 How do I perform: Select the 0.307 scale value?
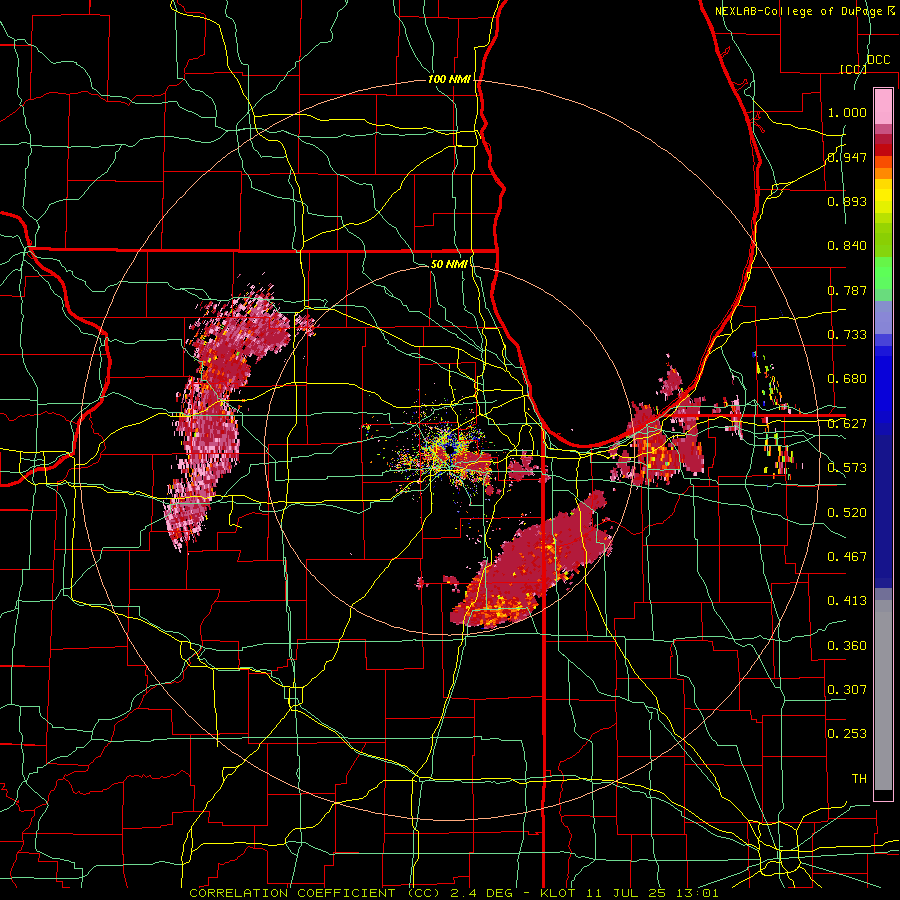tap(847, 690)
